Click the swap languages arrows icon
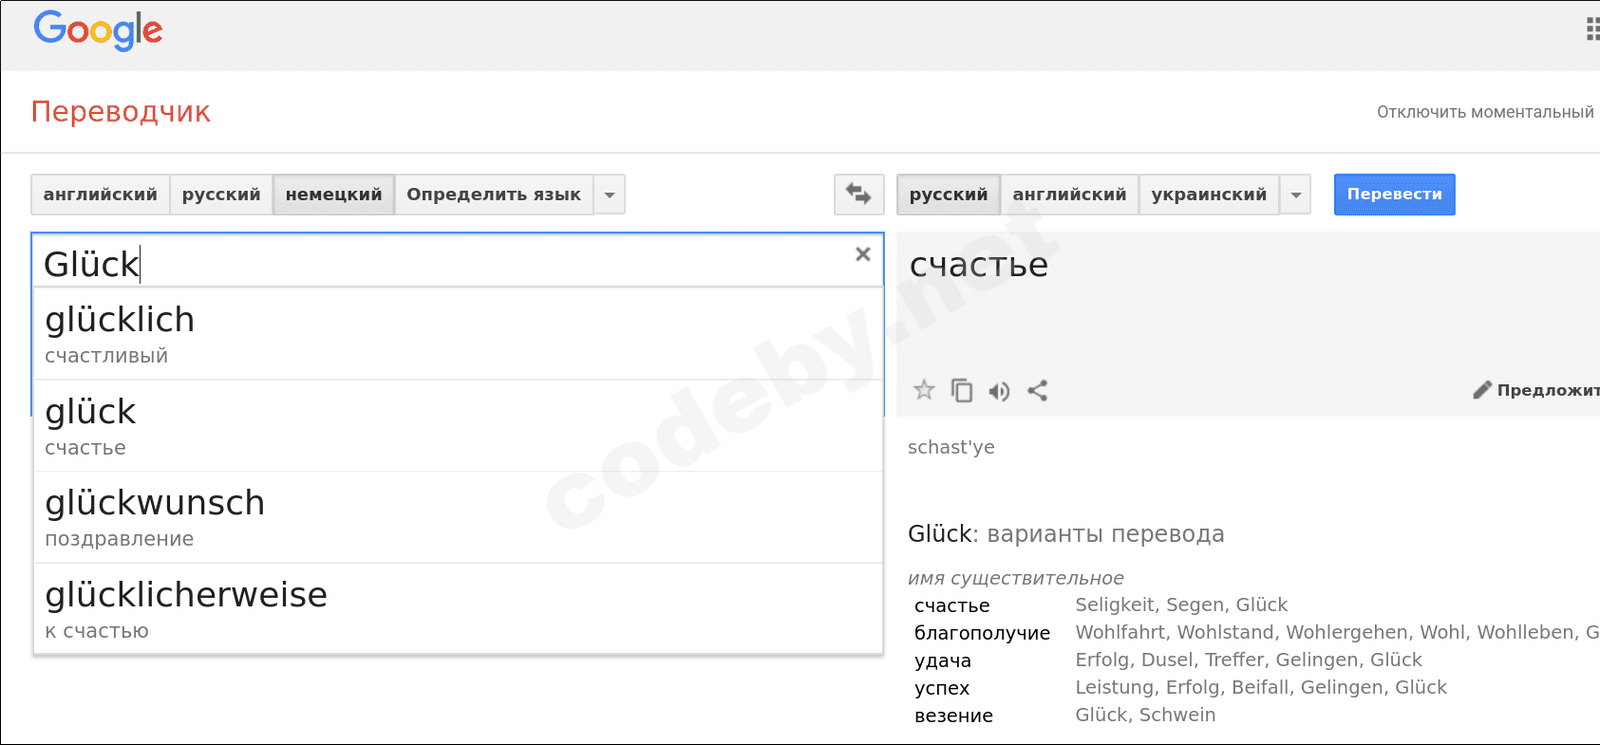This screenshot has height=745, width=1600. tap(859, 194)
